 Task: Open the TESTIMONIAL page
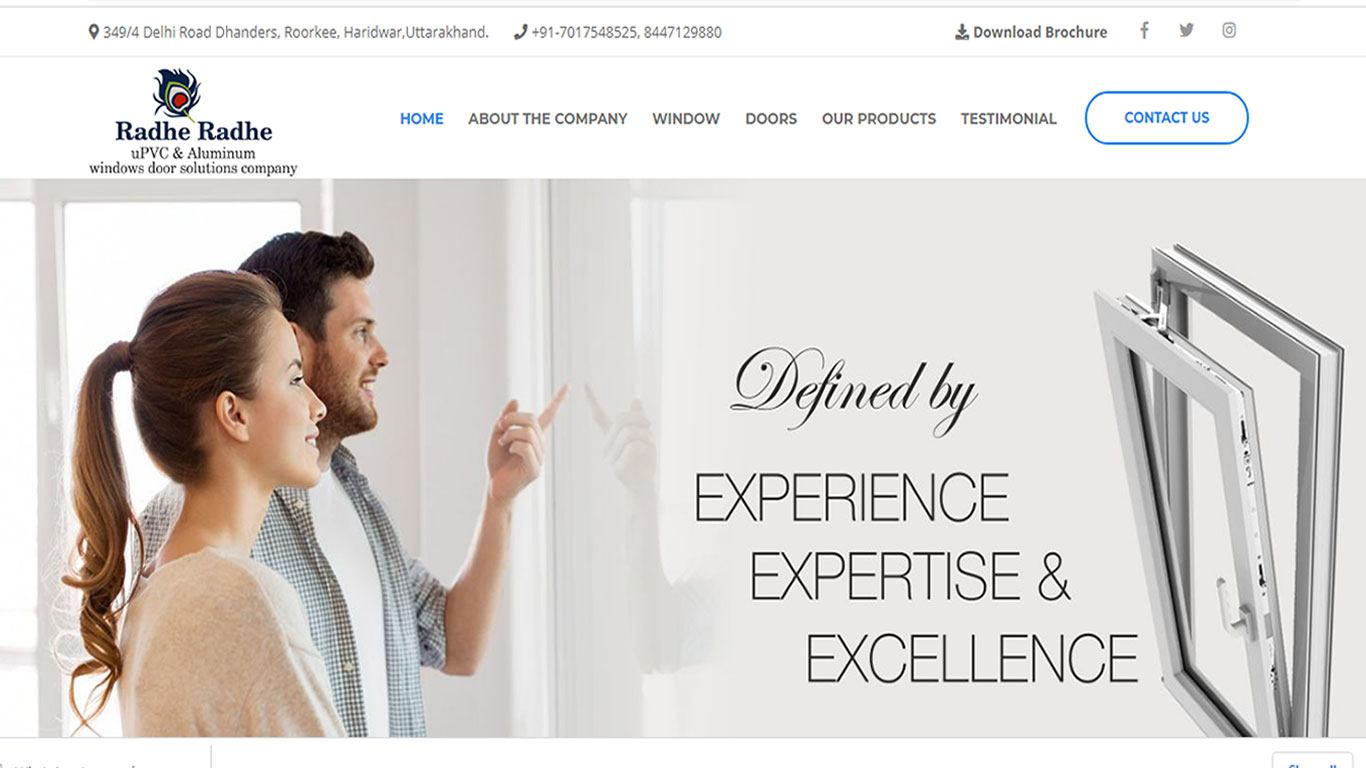[x=1009, y=118]
